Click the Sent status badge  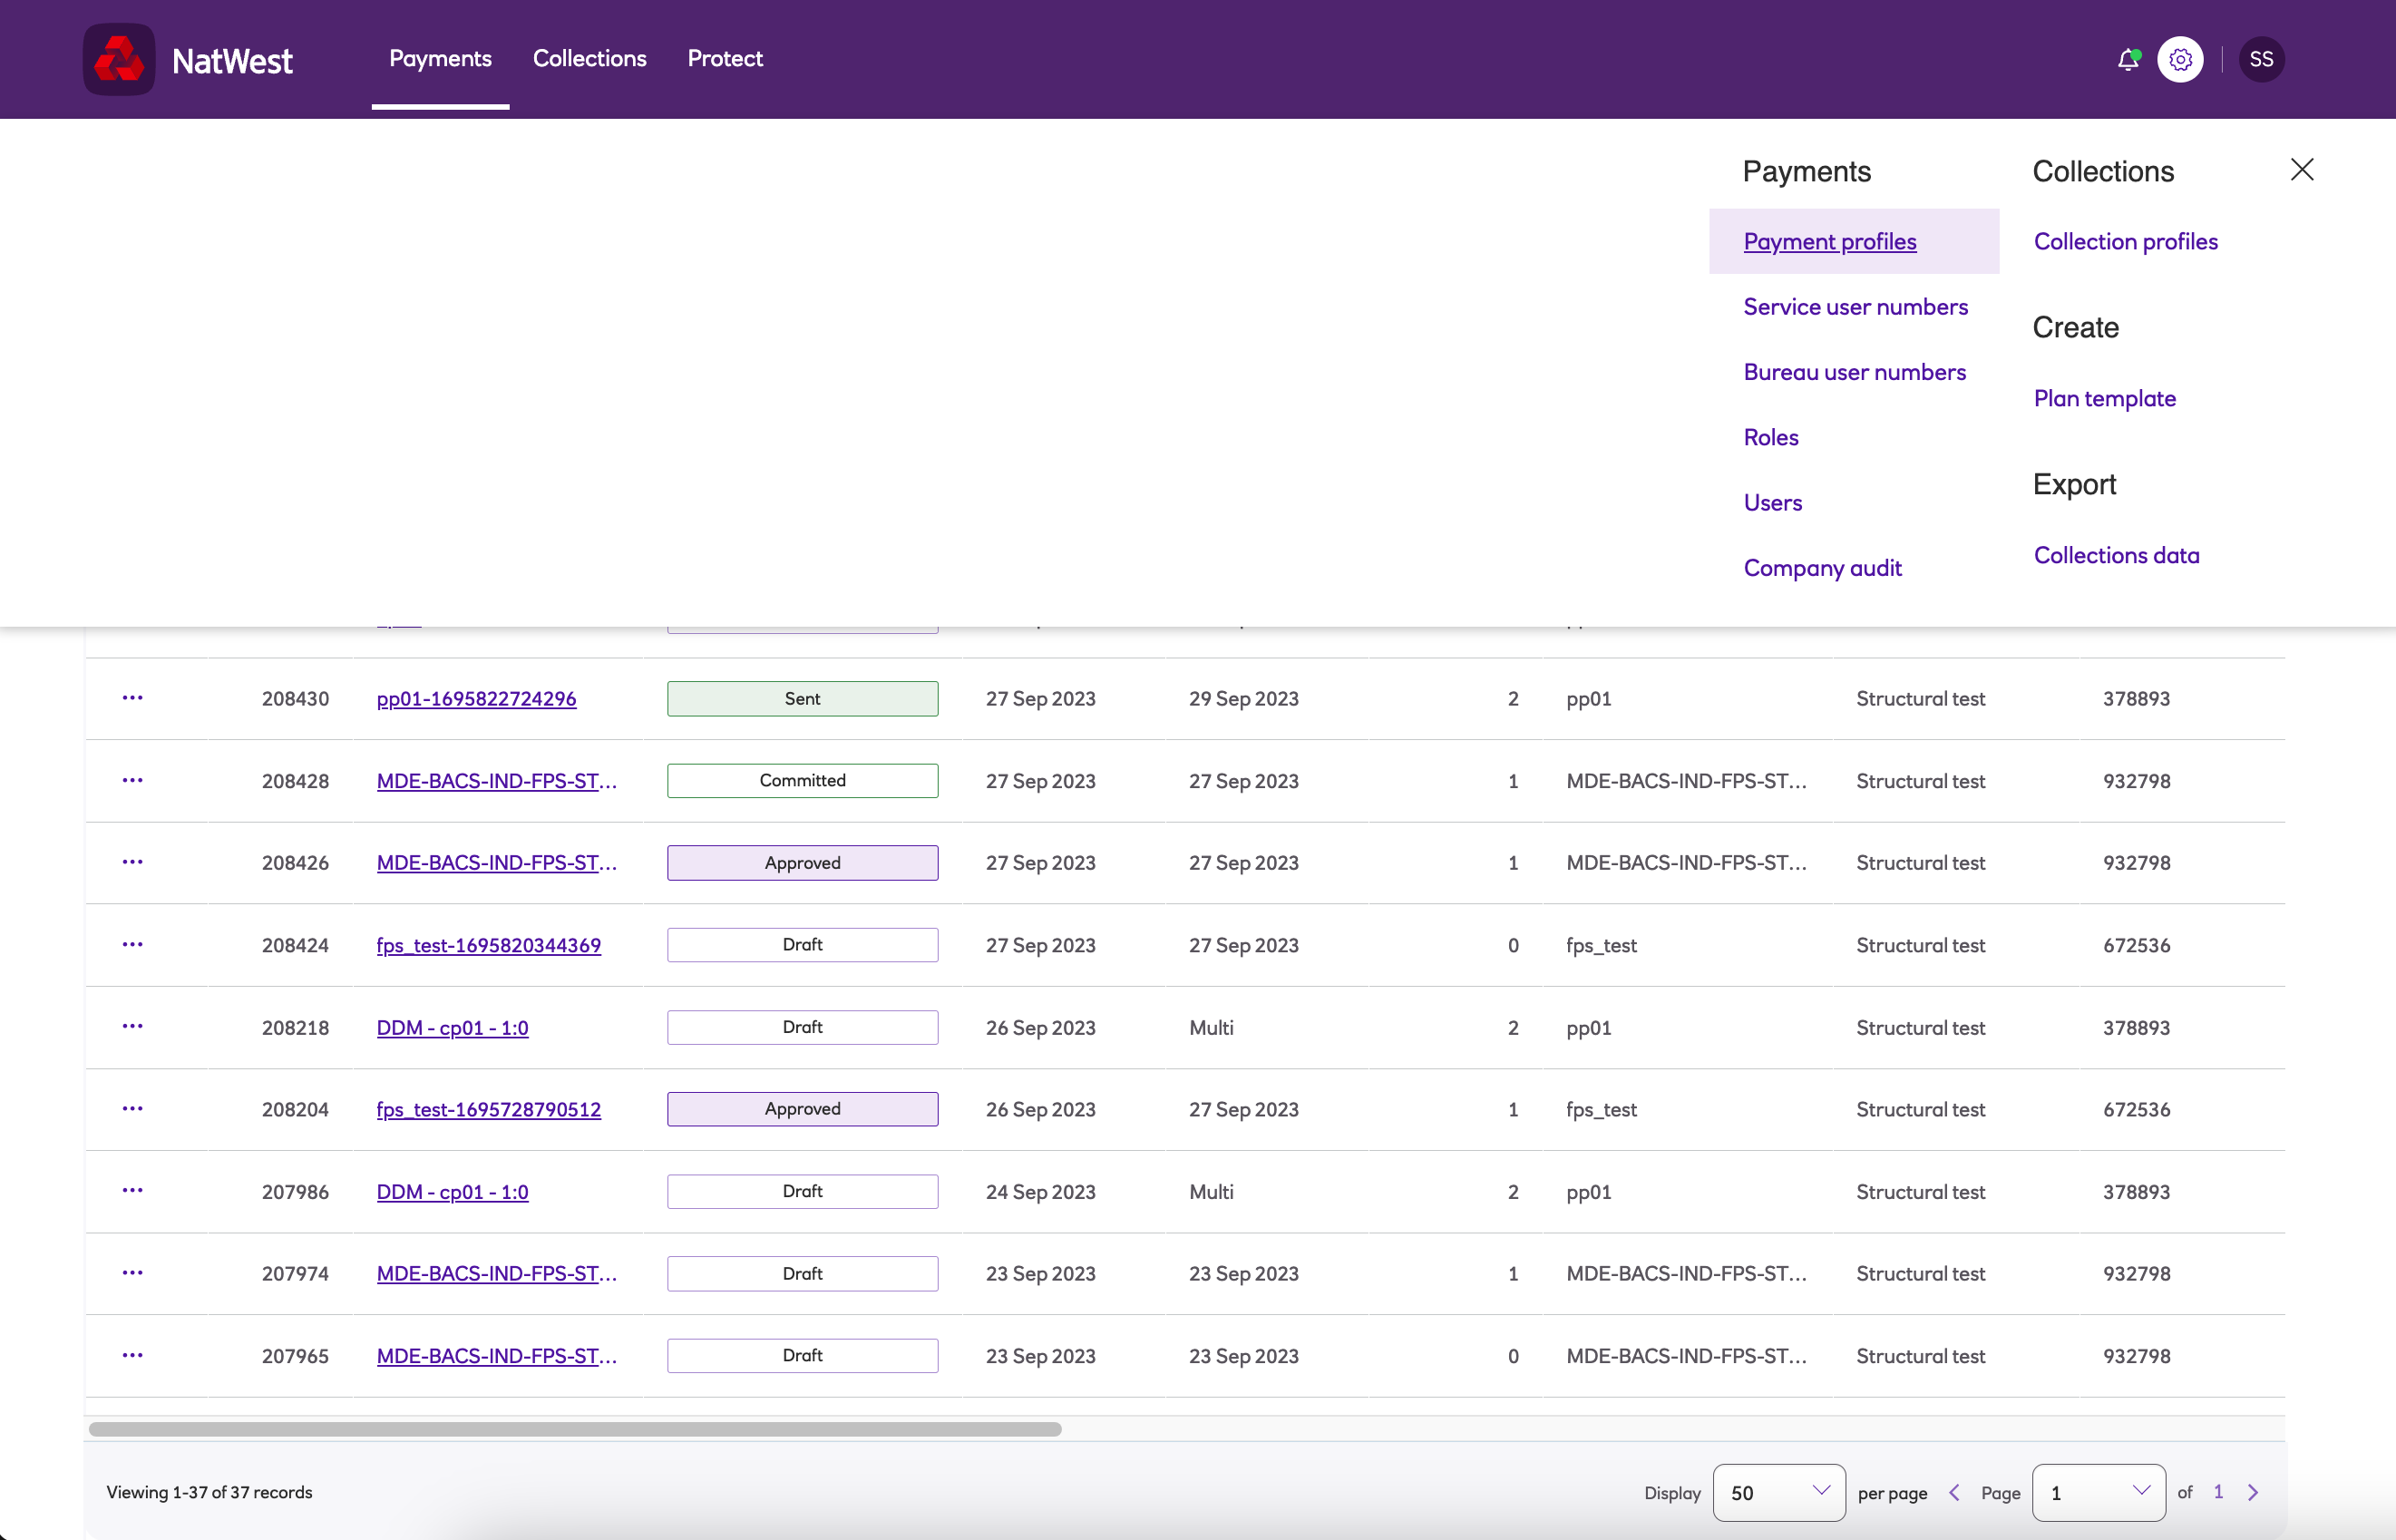point(802,698)
